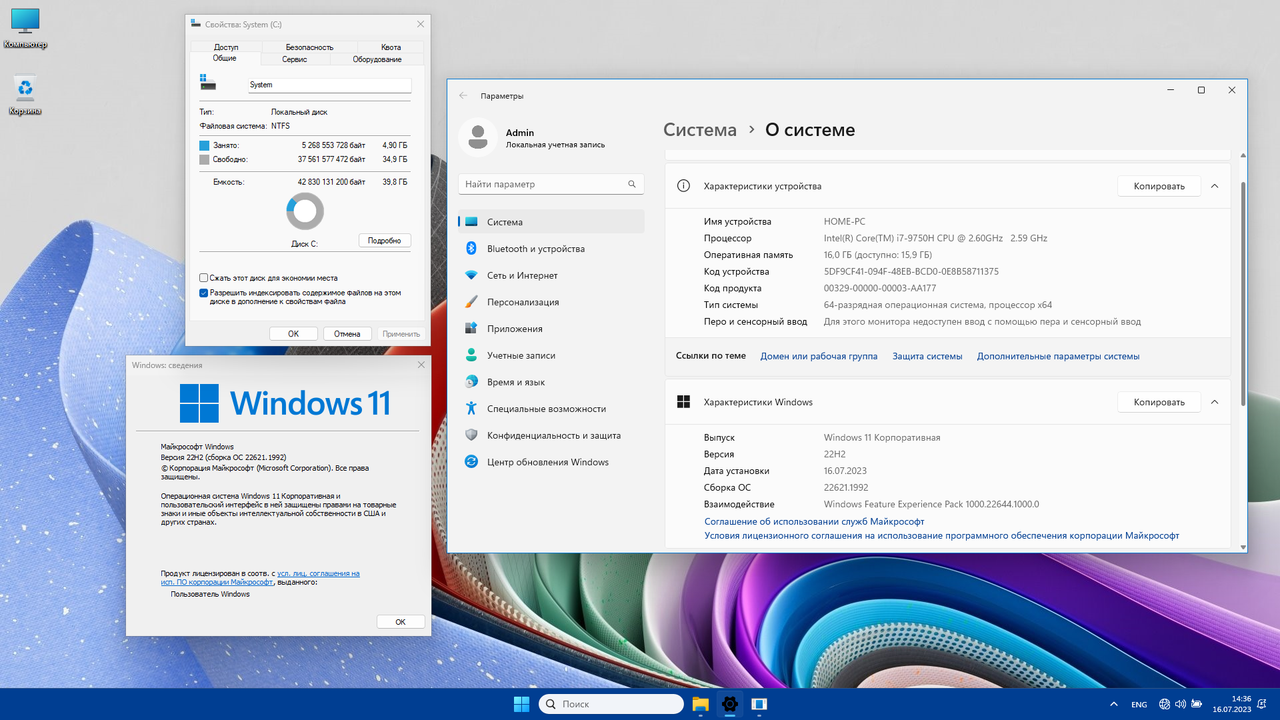Open Соглашение об использовании служб Майкрософт
1280x720 pixels.
(814, 521)
